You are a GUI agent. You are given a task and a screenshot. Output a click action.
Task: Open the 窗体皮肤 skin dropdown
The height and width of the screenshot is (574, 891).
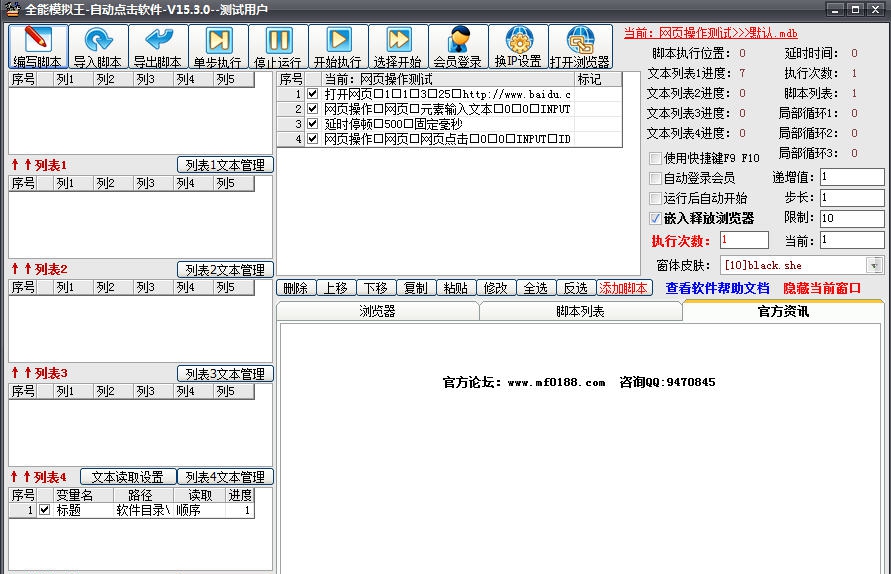(874, 265)
